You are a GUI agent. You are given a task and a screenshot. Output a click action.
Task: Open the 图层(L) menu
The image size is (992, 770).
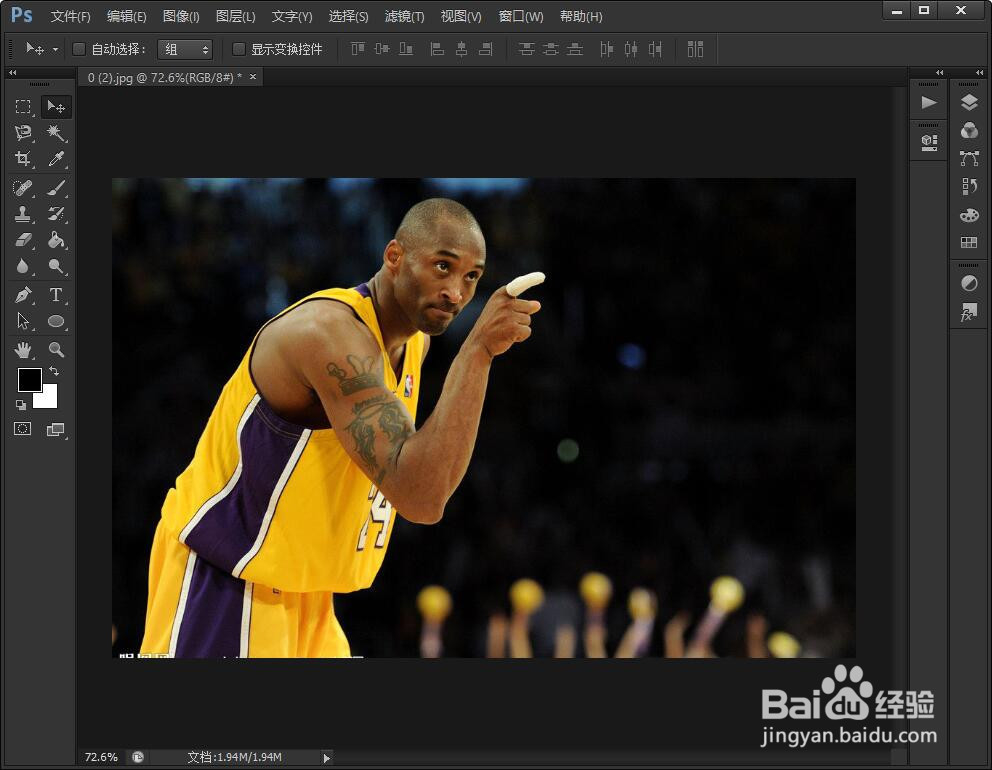pos(235,16)
